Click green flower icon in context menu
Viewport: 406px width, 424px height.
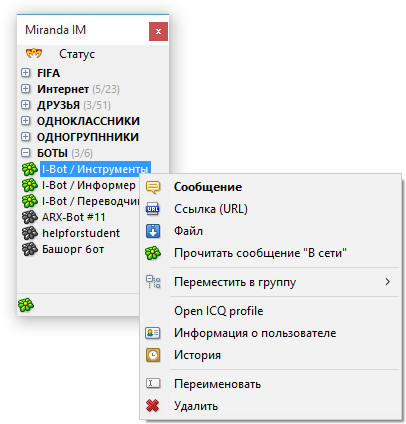tap(153, 253)
